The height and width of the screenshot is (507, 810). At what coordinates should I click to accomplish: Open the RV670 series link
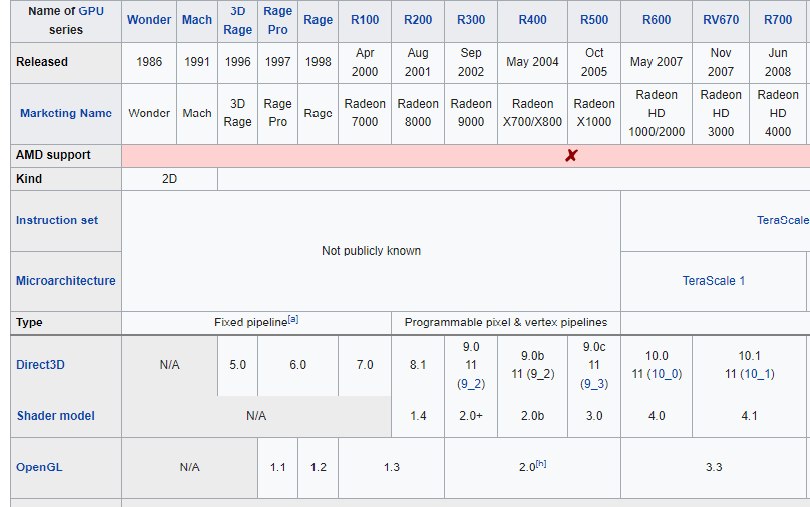pyautogui.click(x=721, y=20)
